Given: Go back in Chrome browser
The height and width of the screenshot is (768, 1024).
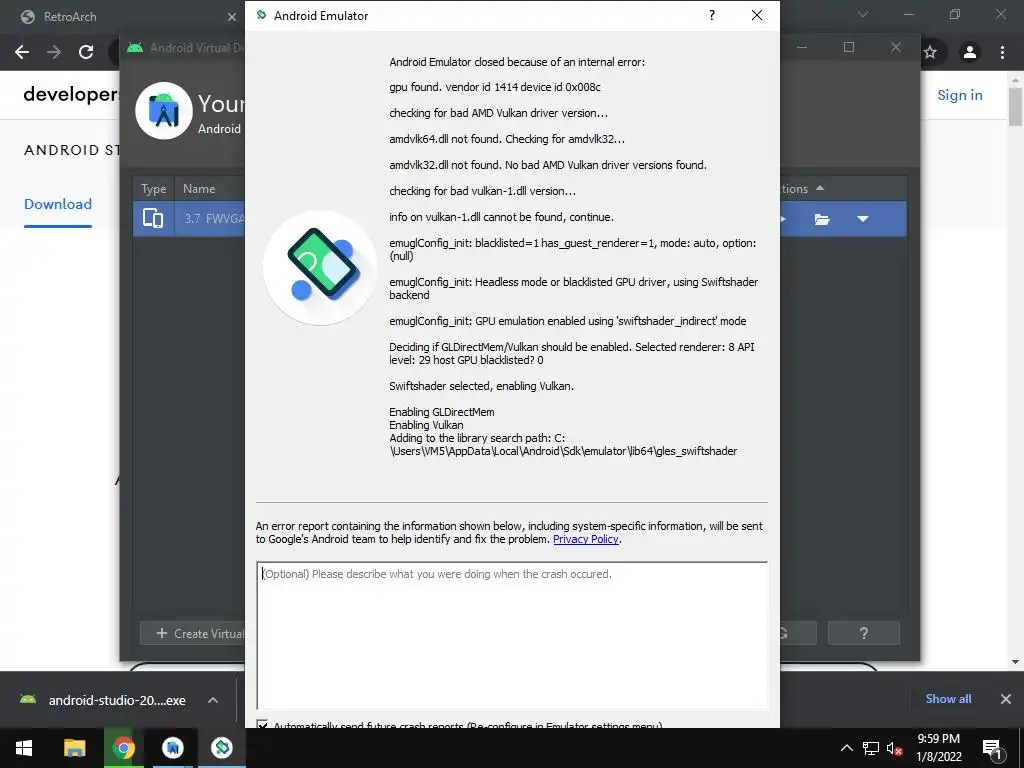Looking at the screenshot, I should [22, 52].
